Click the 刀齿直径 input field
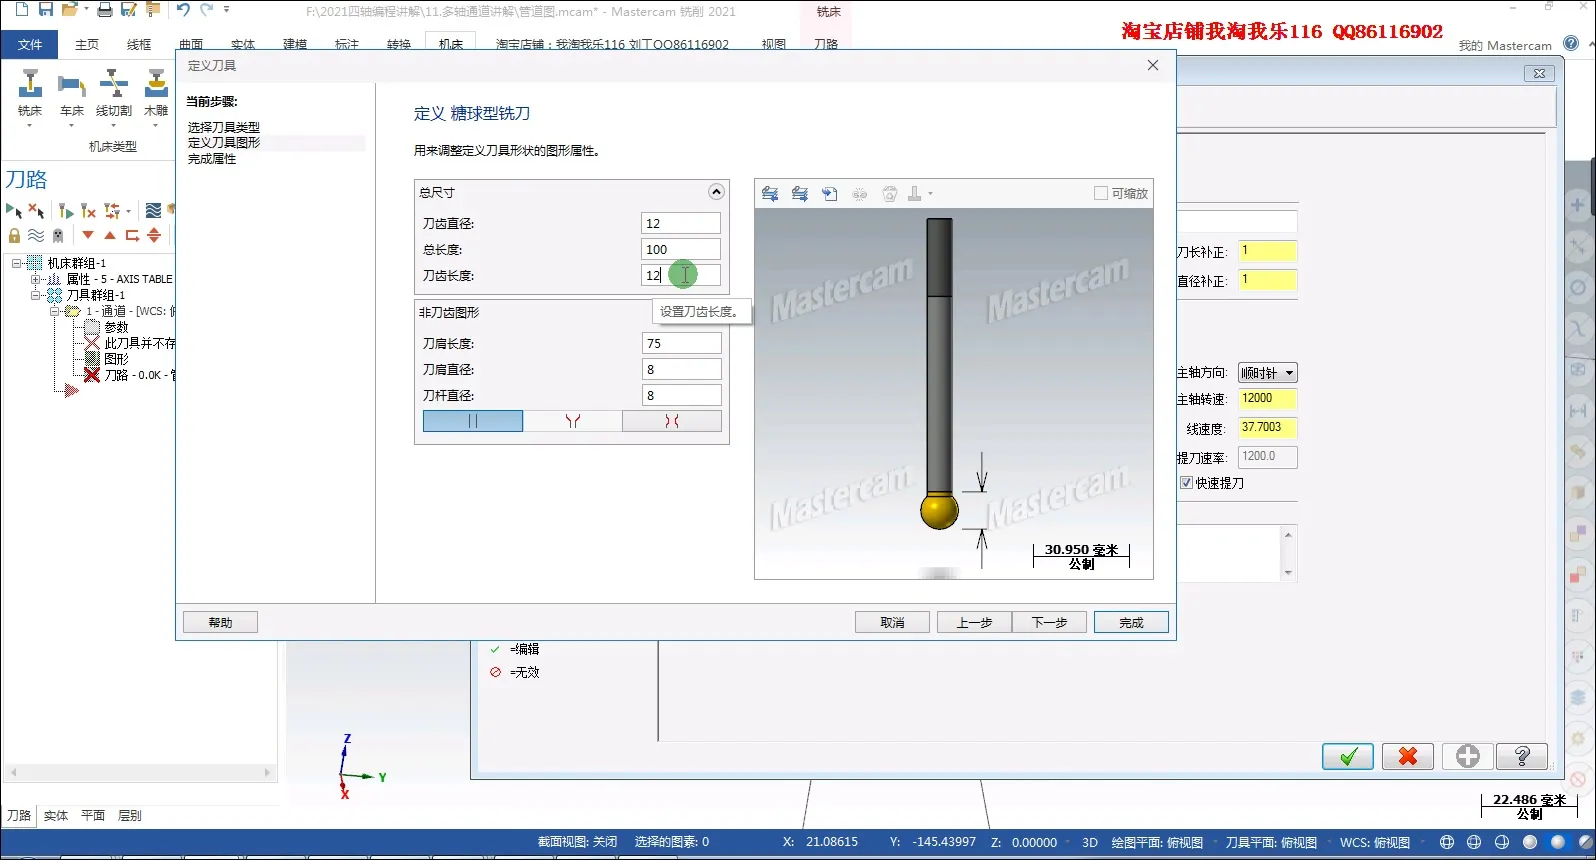The image size is (1596, 860). (x=681, y=223)
